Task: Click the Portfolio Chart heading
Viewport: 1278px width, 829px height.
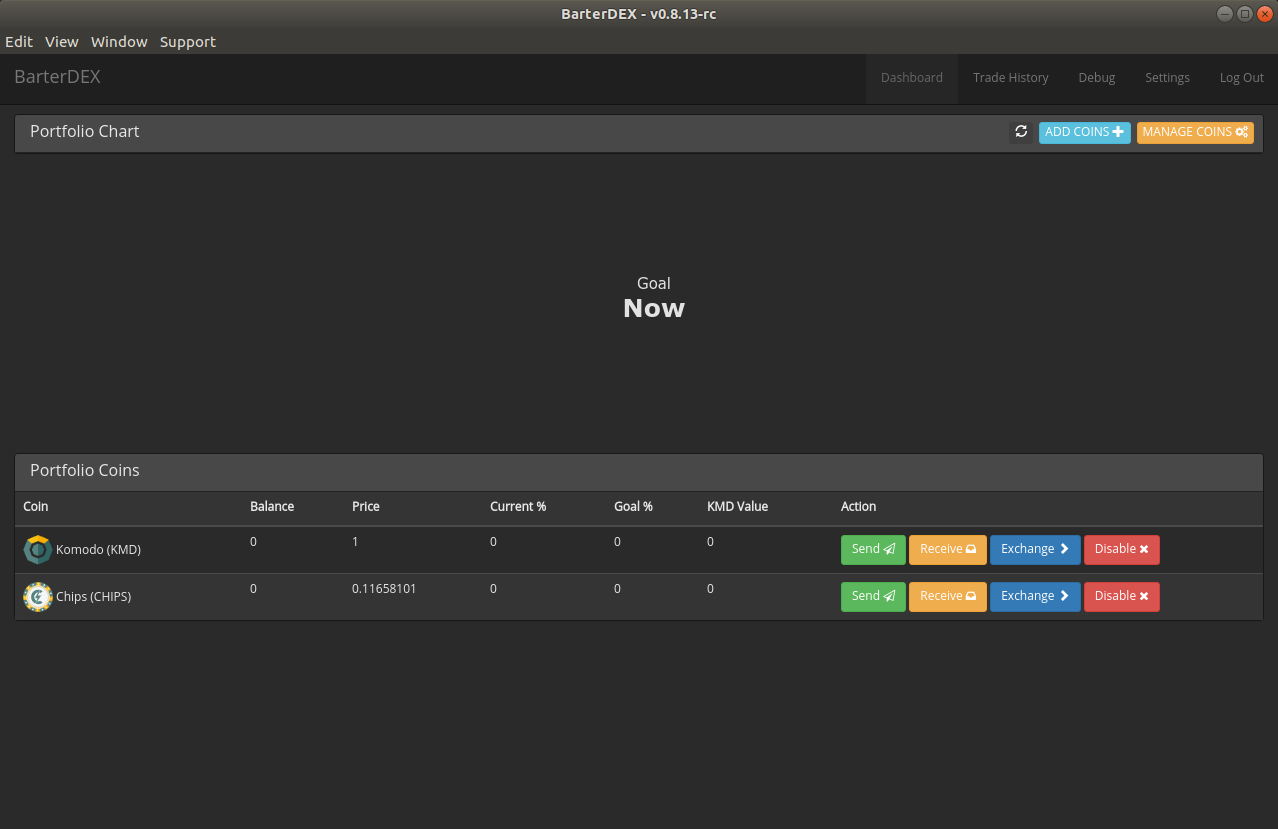Action: 85,132
